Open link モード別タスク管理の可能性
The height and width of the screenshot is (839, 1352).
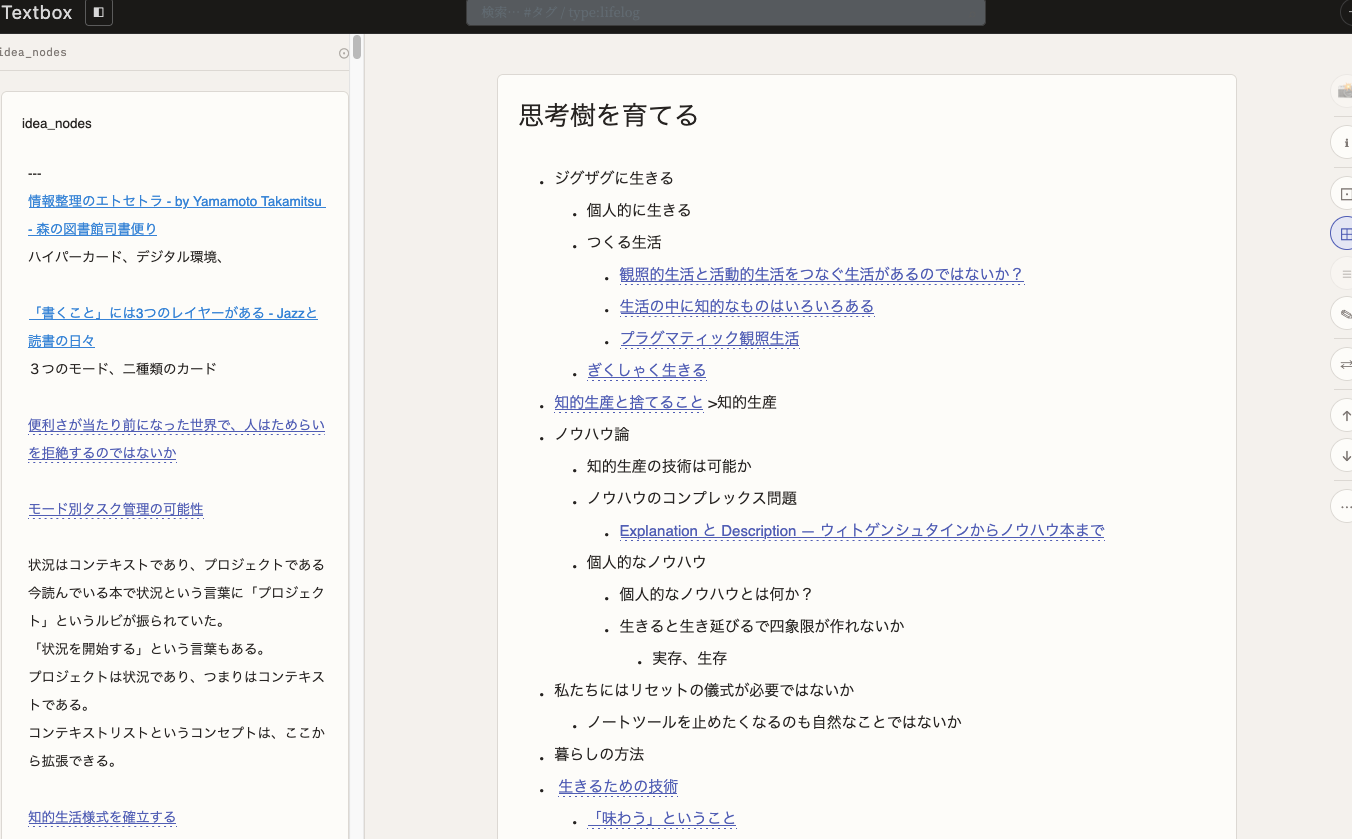[x=116, y=509]
